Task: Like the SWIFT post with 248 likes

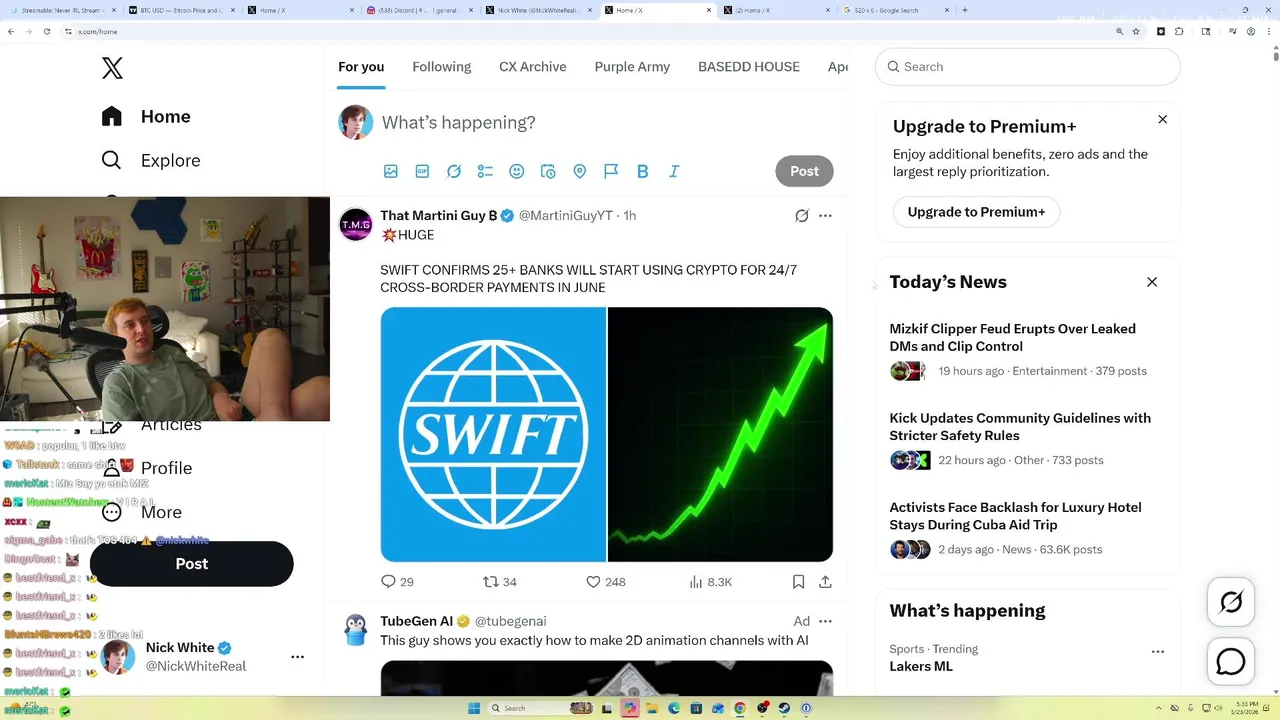Action: [x=606, y=581]
